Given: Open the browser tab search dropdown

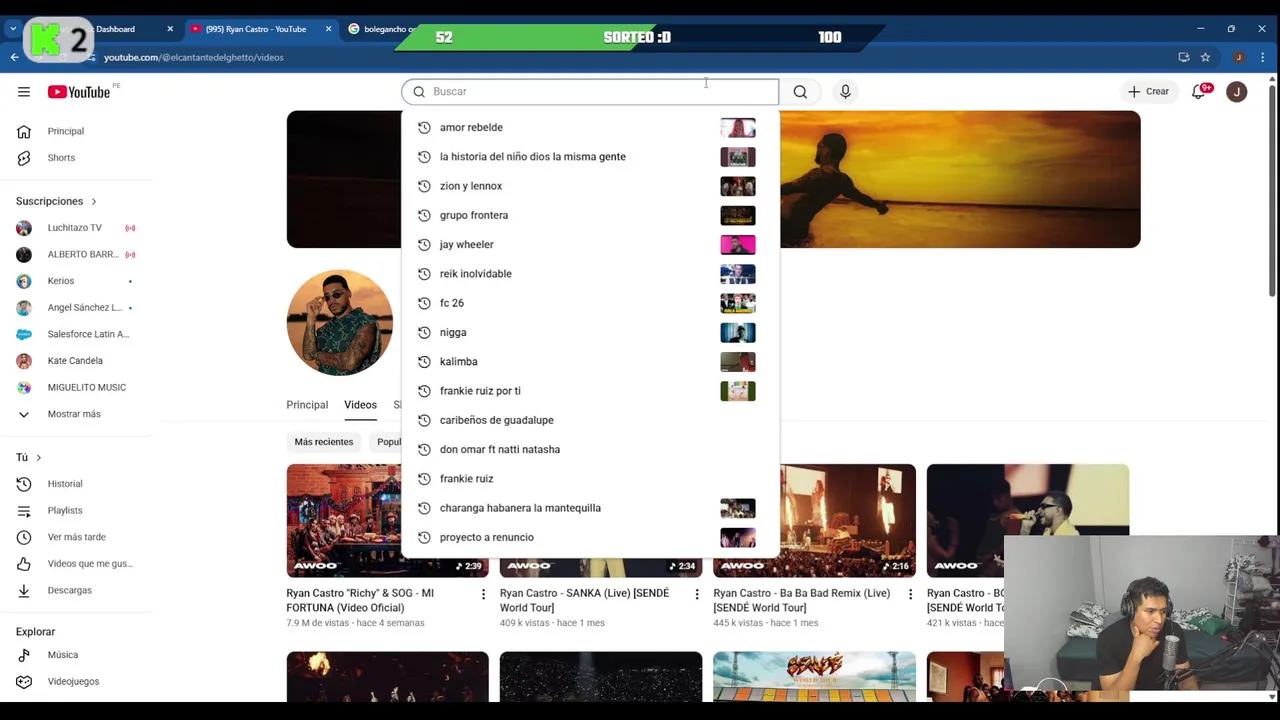Looking at the screenshot, I should coord(13,29).
